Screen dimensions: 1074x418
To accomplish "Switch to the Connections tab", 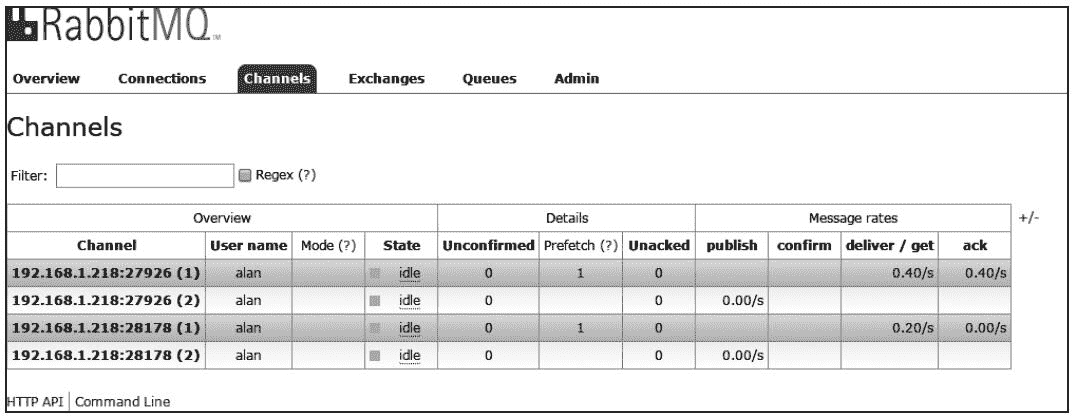I will pos(162,79).
